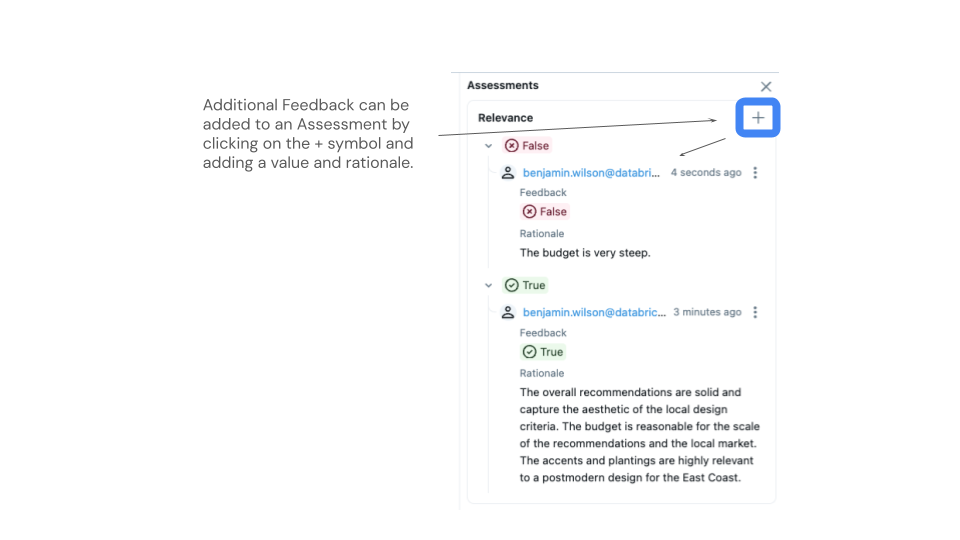Click the True badge in the group header
This screenshot has width=960, height=540.
click(526, 286)
